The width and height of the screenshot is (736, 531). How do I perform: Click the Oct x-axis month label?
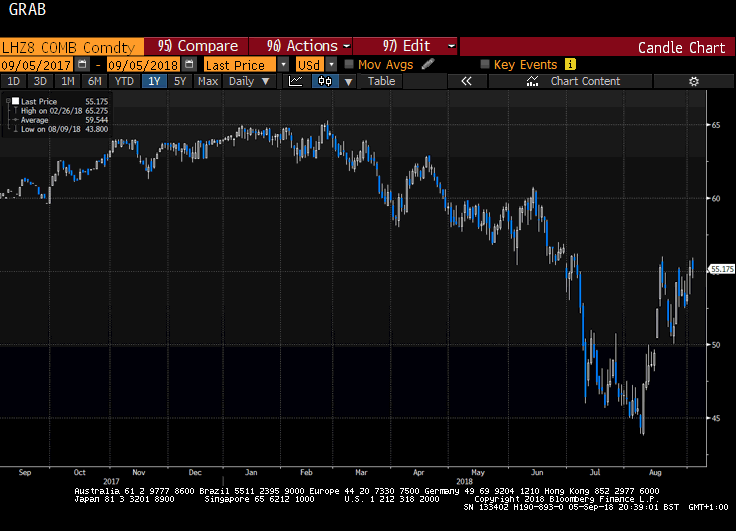tap(80, 472)
